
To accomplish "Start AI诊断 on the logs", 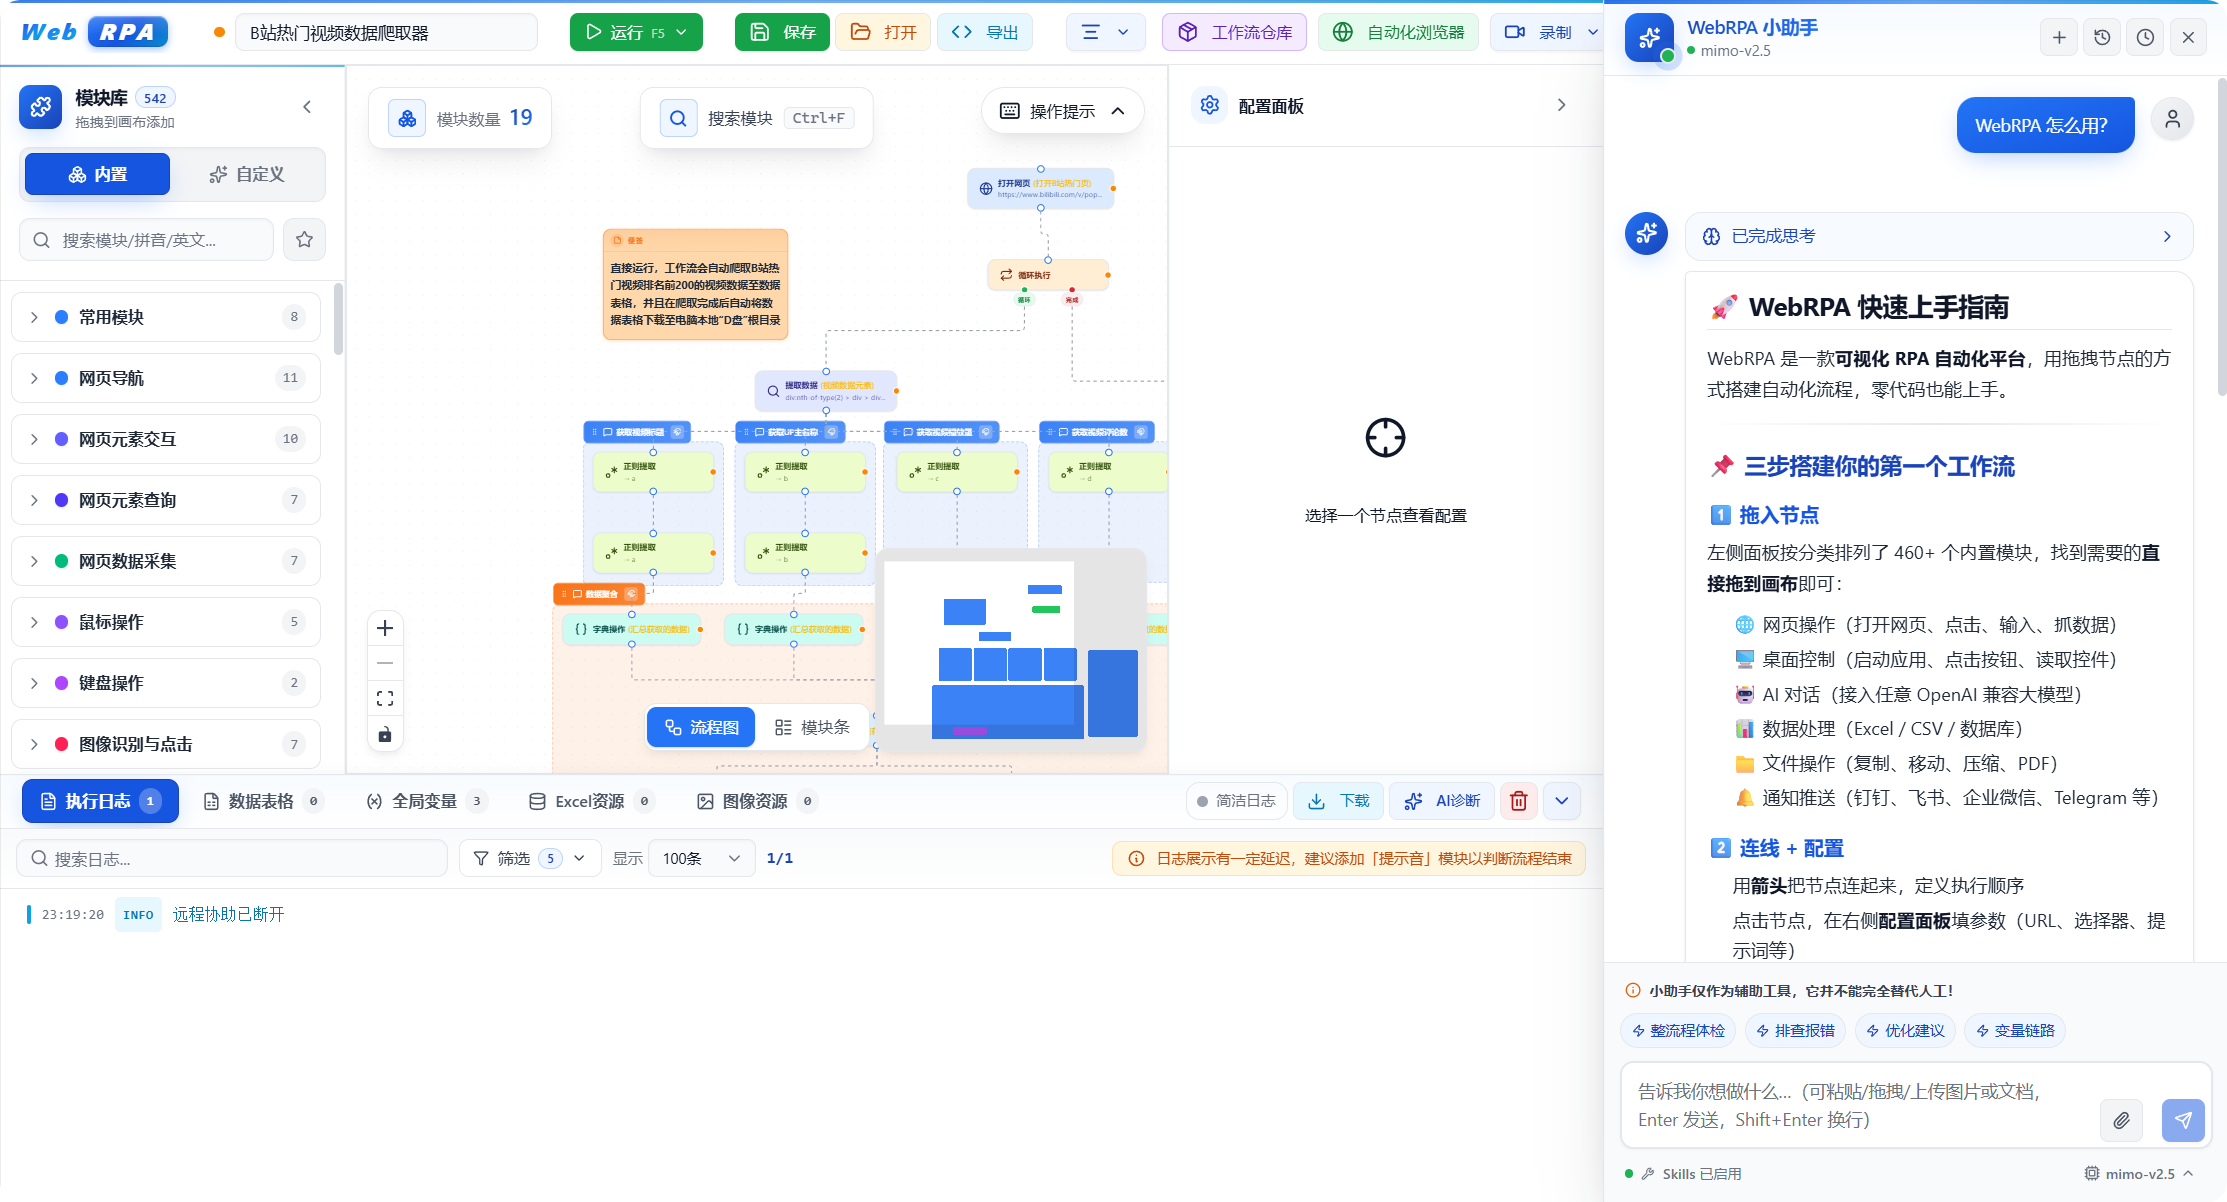I will click(1442, 801).
